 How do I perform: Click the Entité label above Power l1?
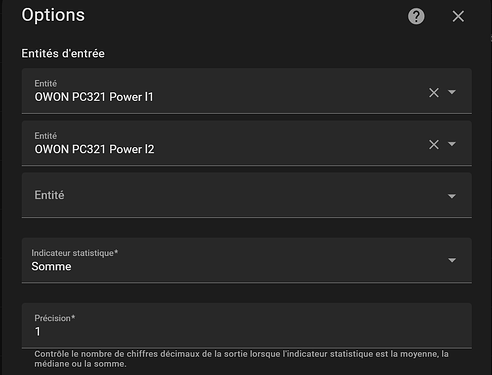click(46, 83)
